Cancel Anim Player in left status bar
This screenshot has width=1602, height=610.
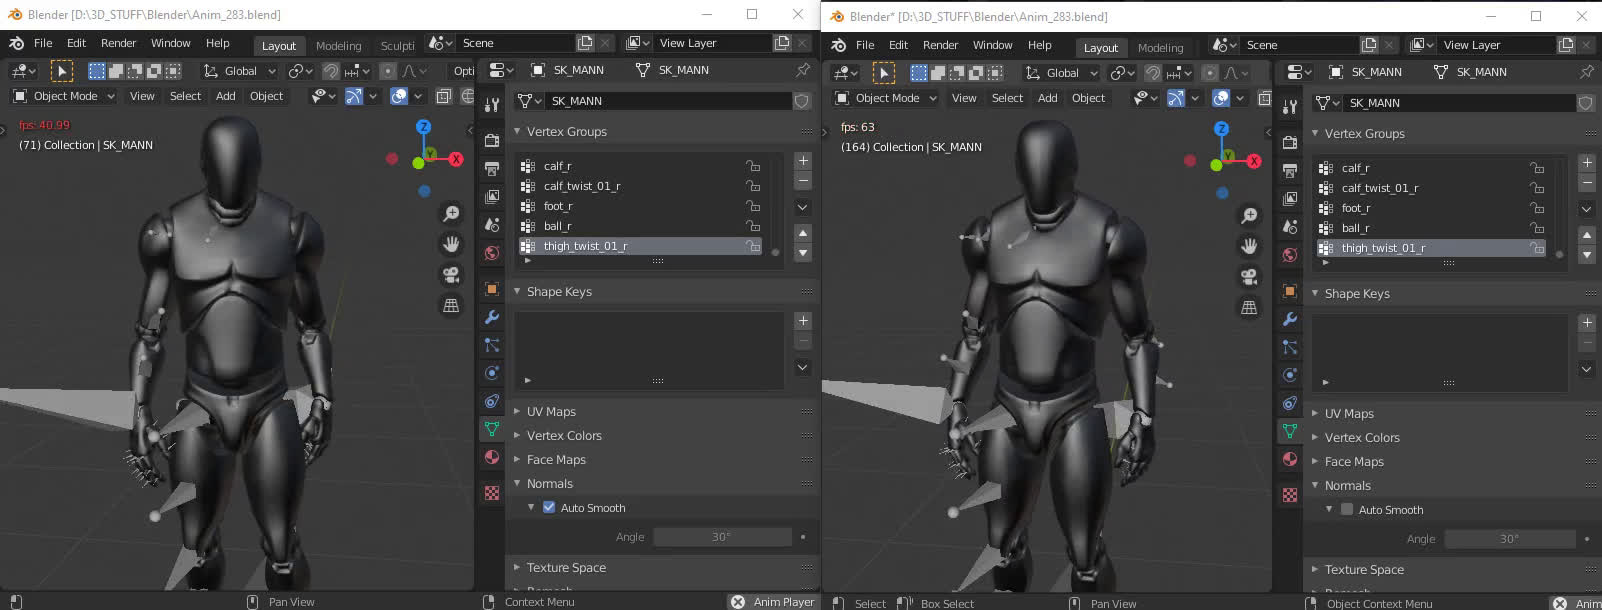738,602
